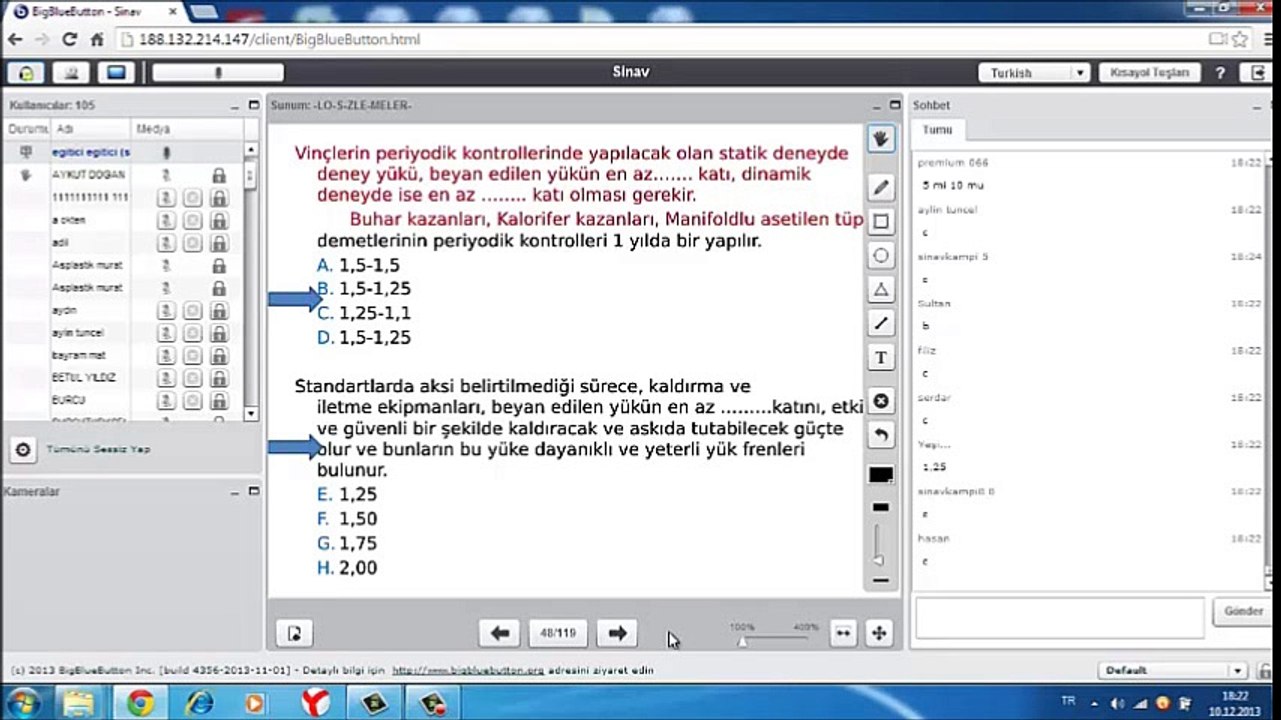Focus the chat message input box
Image resolution: width=1281 pixels, height=720 pixels.
click(1059, 618)
